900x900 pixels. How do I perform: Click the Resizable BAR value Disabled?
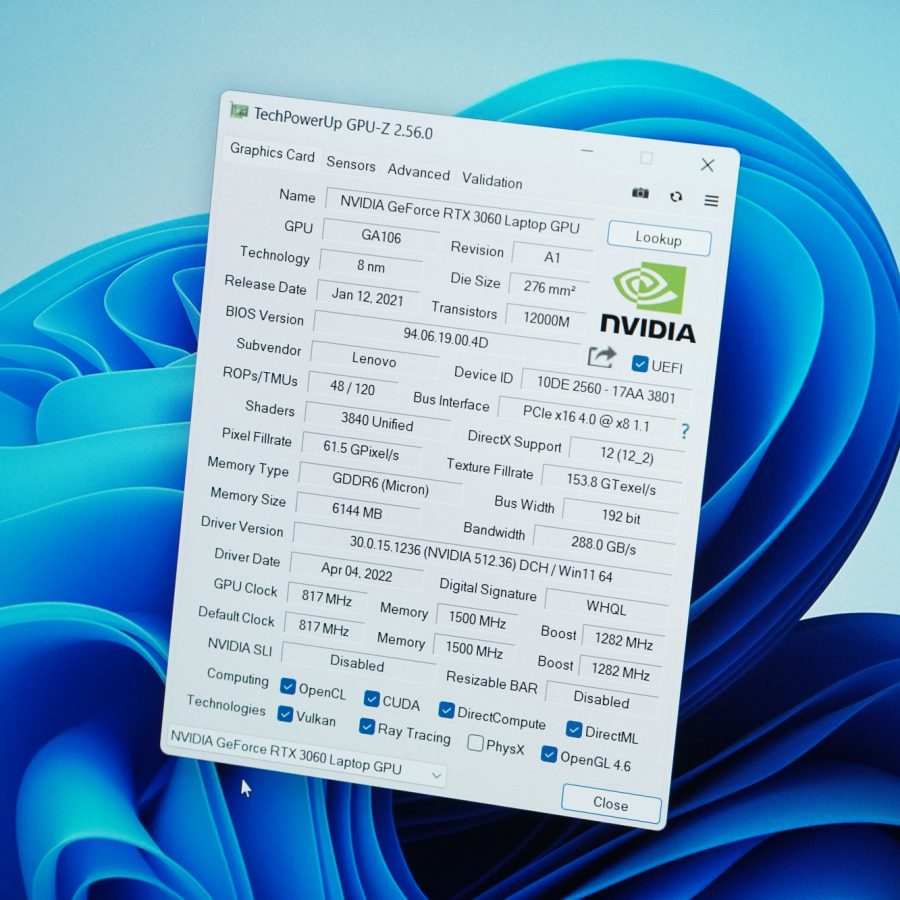click(601, 699)
